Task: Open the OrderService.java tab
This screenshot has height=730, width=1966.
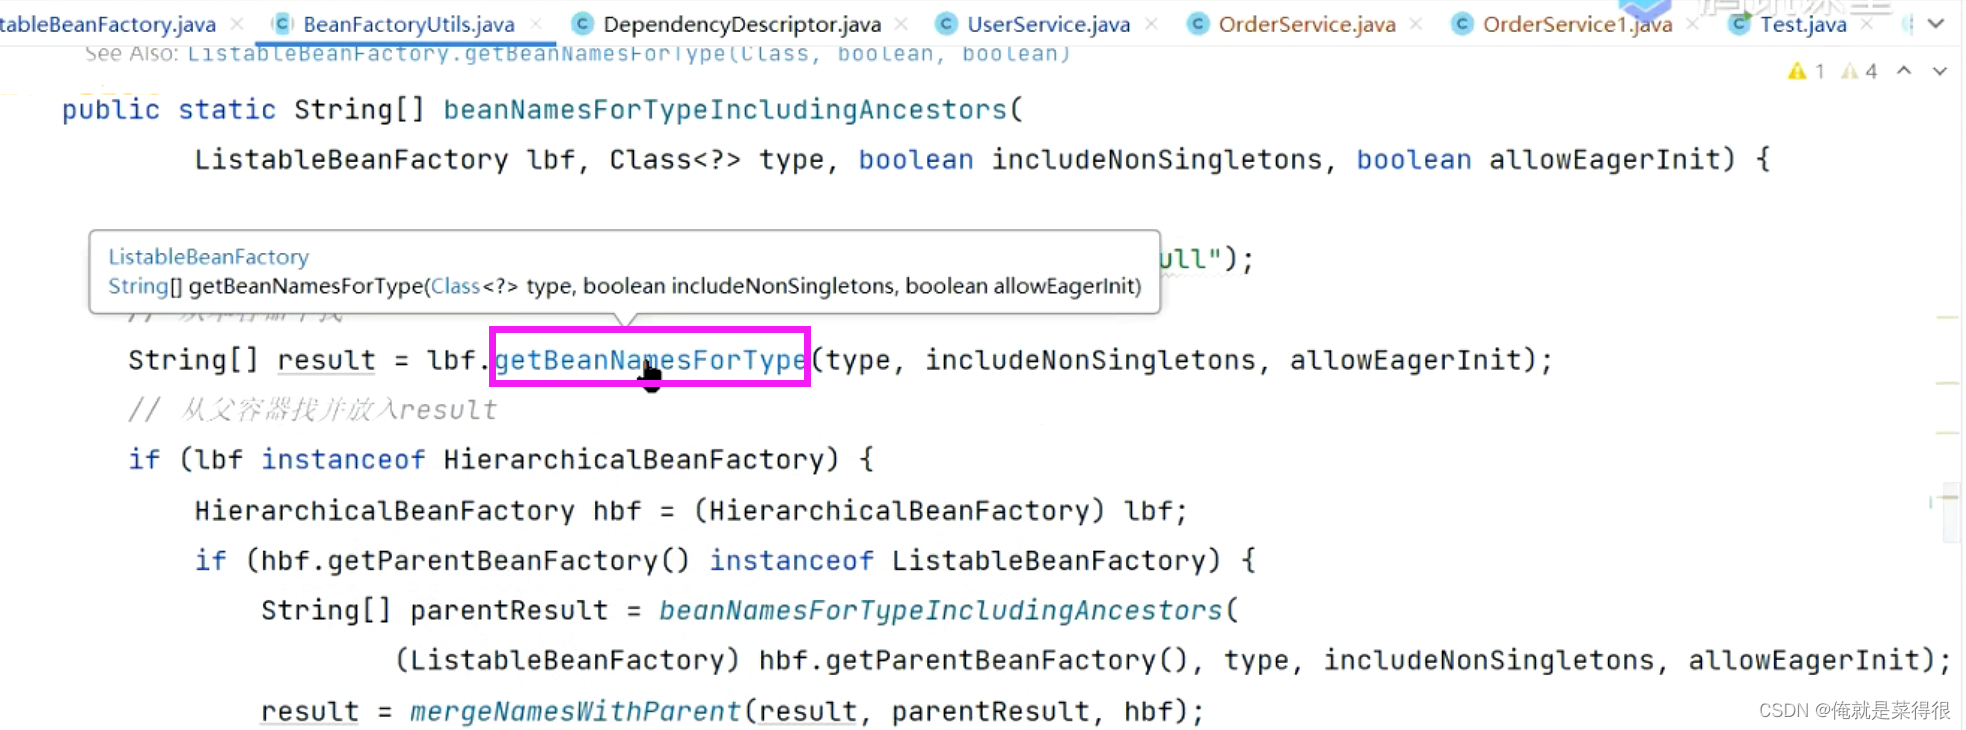Action: pyautogui.click(x=1307, y=24)
